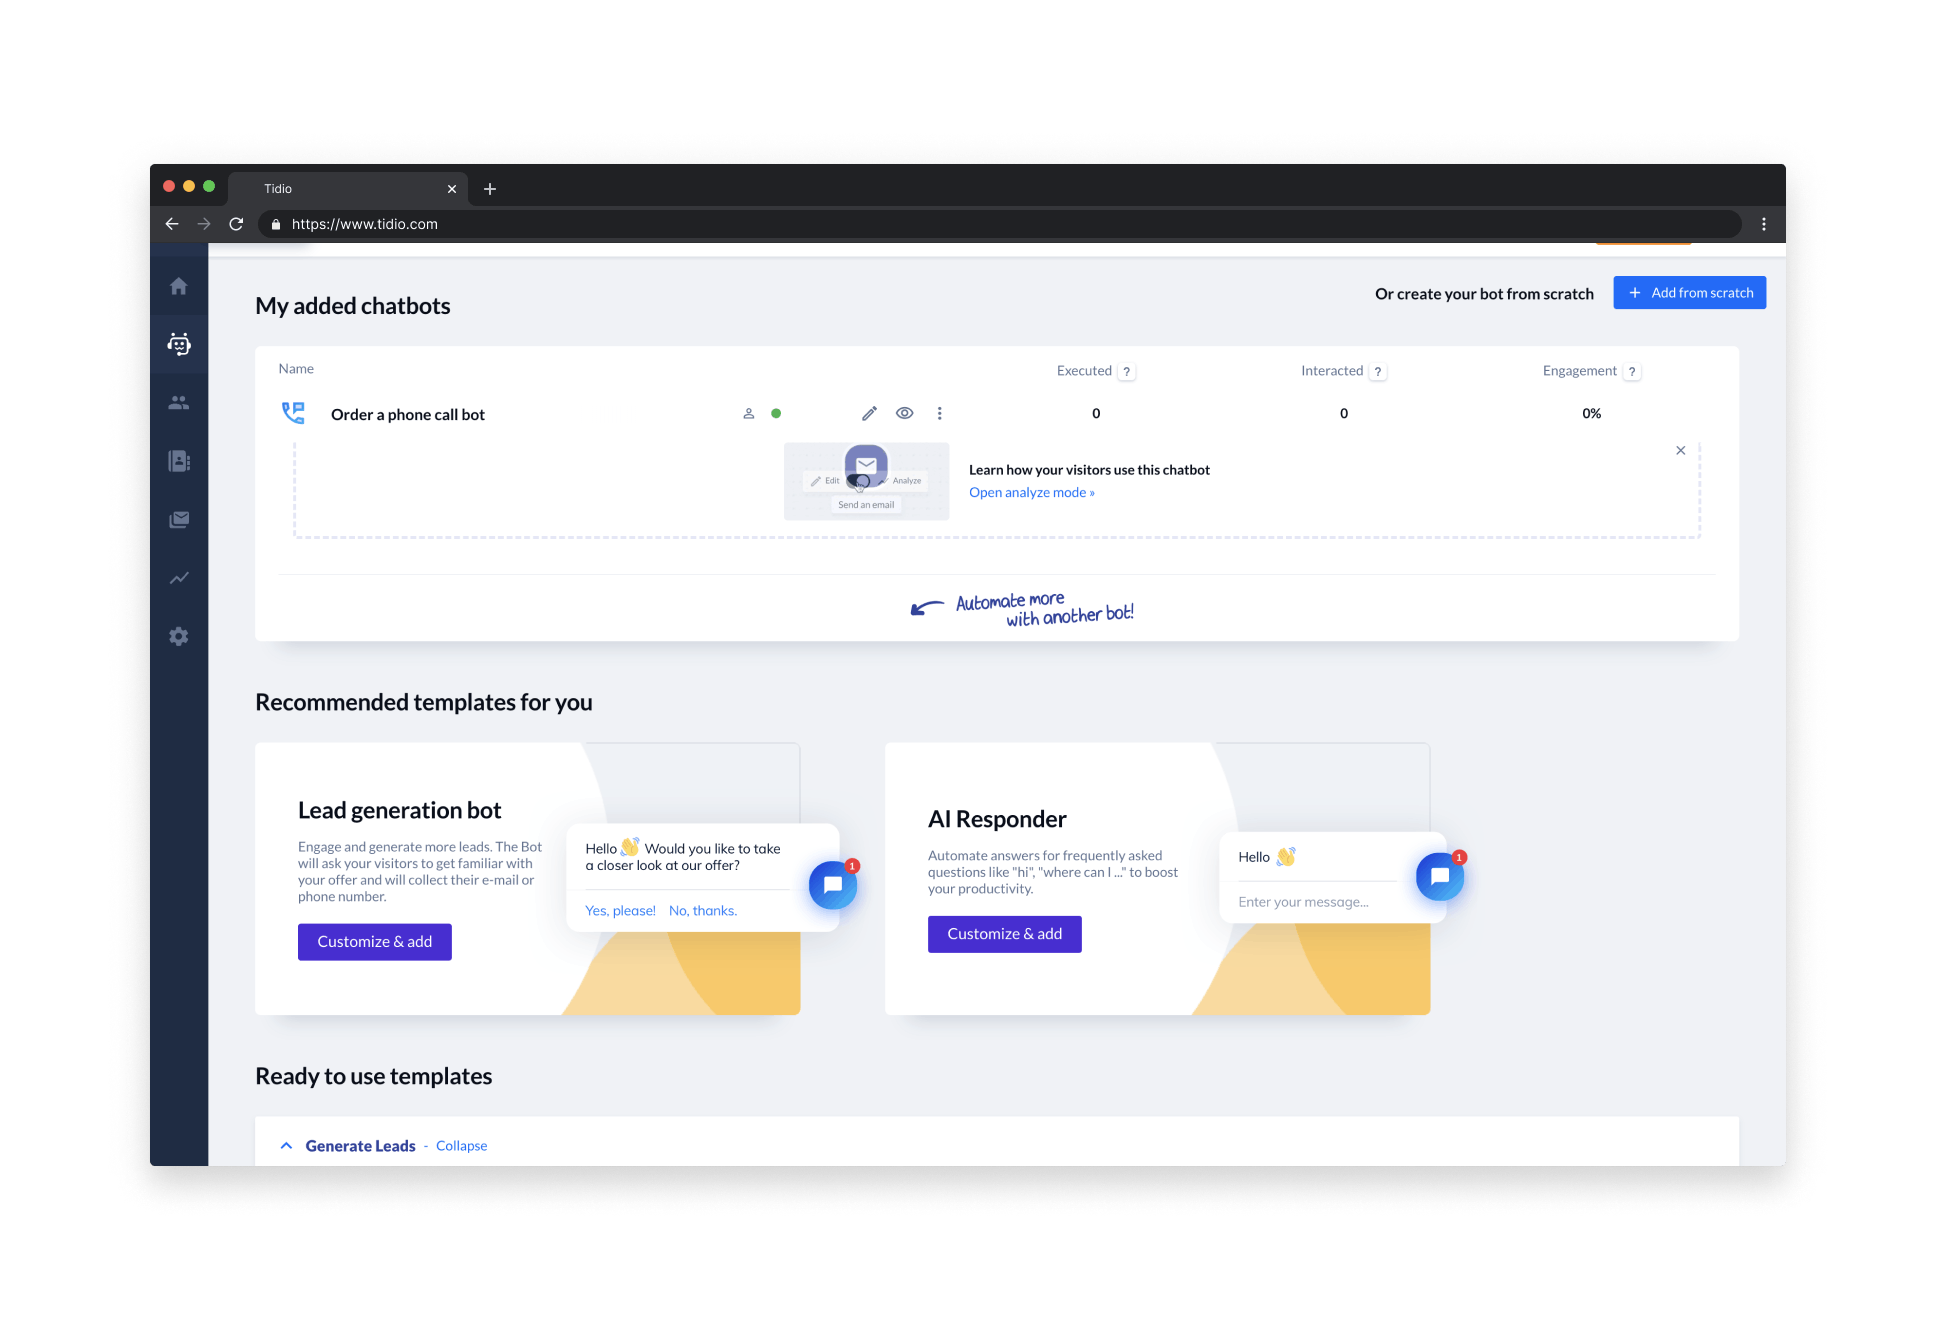Click 'No, thanks.' in lead bot preview
This screenshot has width=1936, height=1330.
(703, 910)
